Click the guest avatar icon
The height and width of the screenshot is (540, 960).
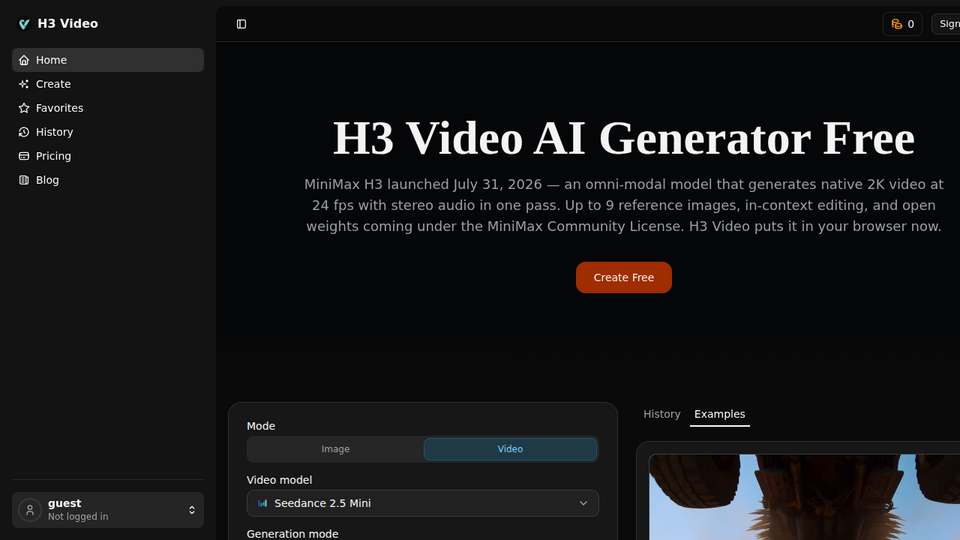tap(29, 510)
